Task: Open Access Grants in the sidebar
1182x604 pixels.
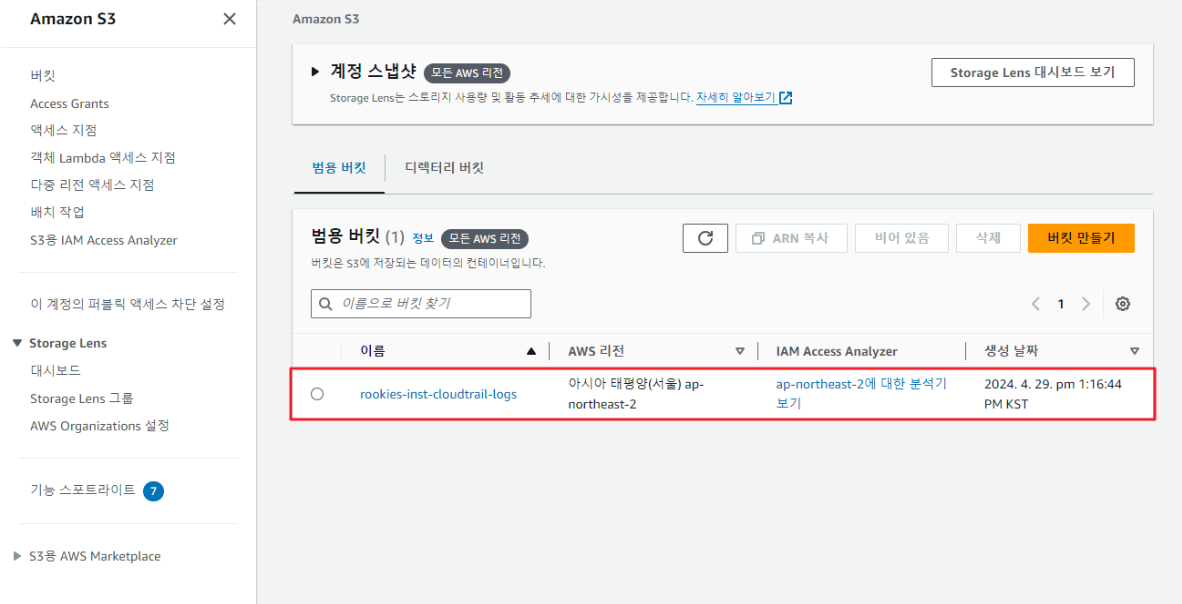Action: [x=69, y=103]
